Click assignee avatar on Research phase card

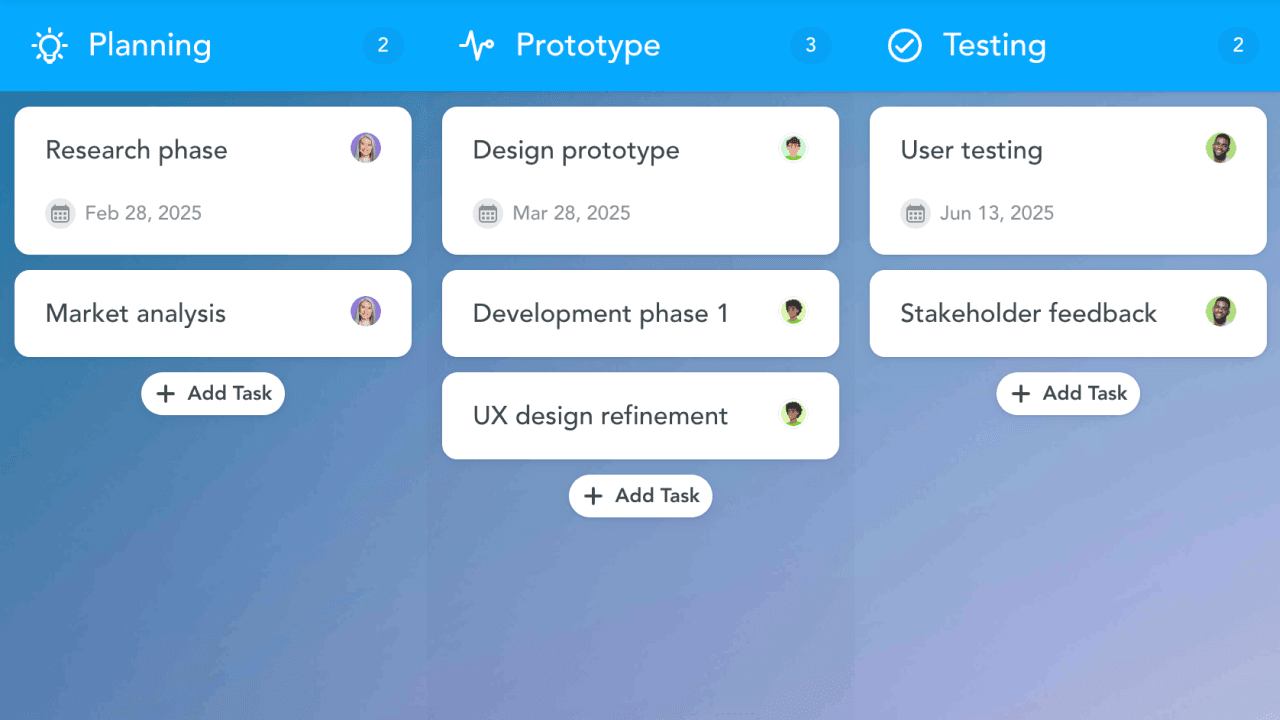[366, 148]
